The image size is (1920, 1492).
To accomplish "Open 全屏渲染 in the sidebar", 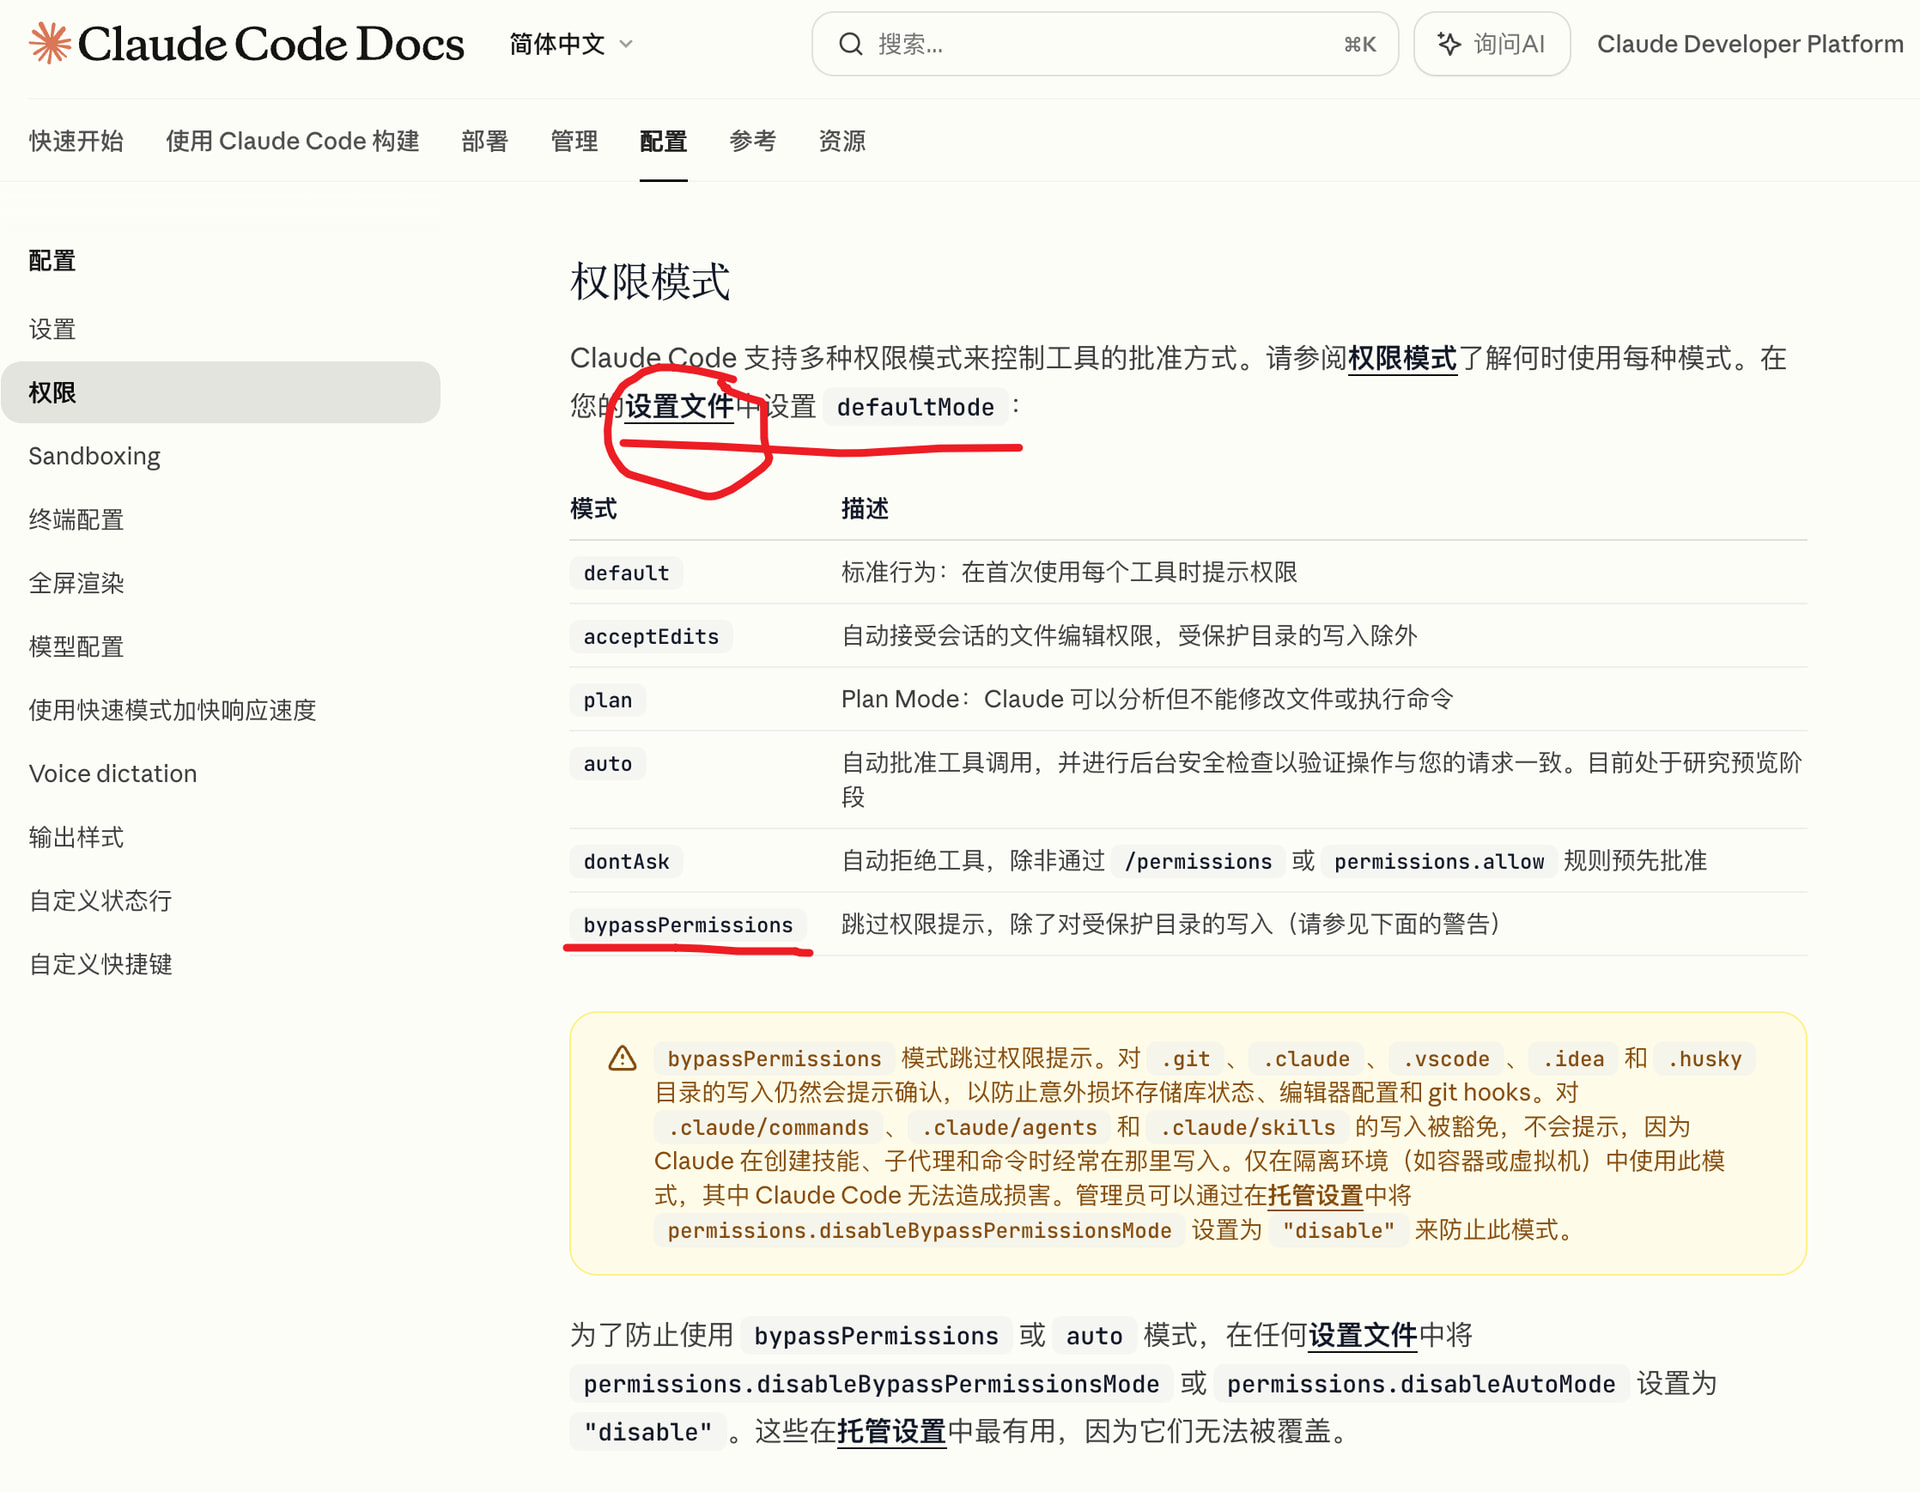I will click(x=76, y=583).
